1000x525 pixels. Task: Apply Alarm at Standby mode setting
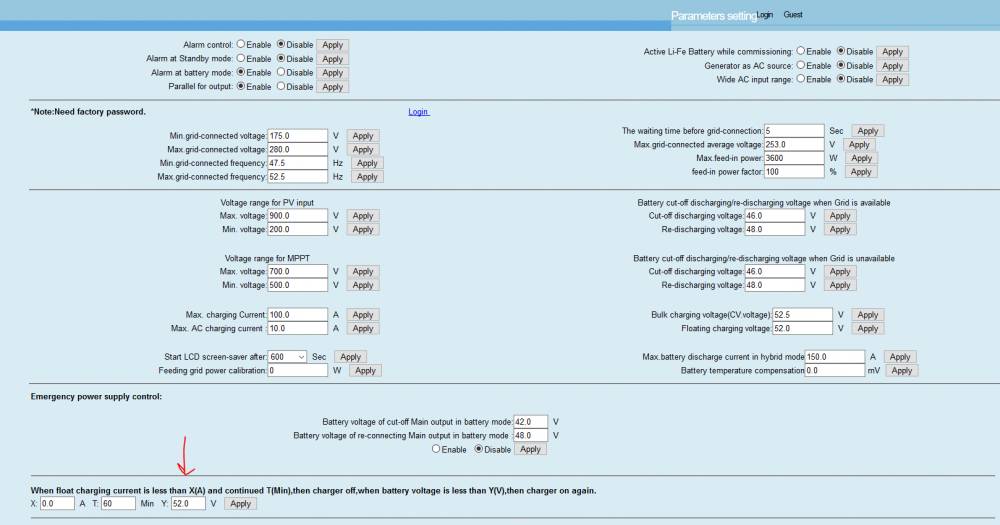tap(332, 59)
